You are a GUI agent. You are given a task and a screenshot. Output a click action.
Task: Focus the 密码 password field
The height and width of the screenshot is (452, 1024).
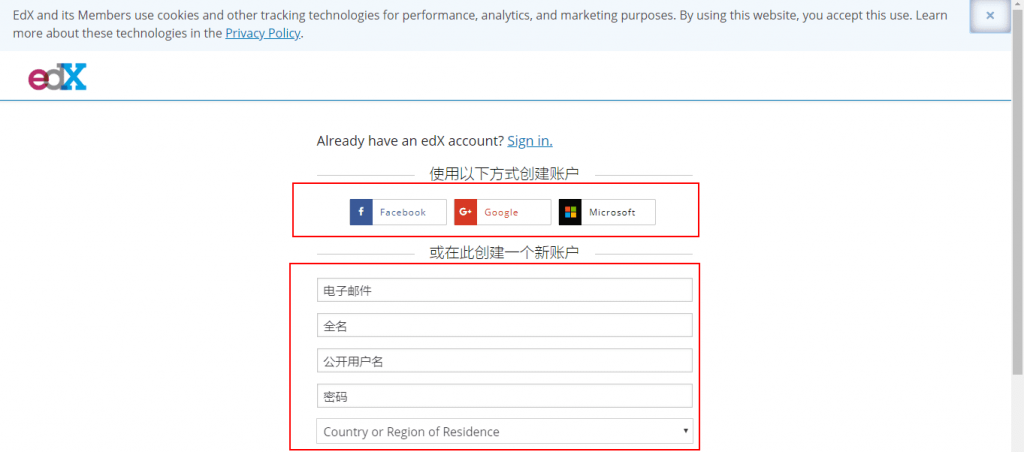[504, 396]
